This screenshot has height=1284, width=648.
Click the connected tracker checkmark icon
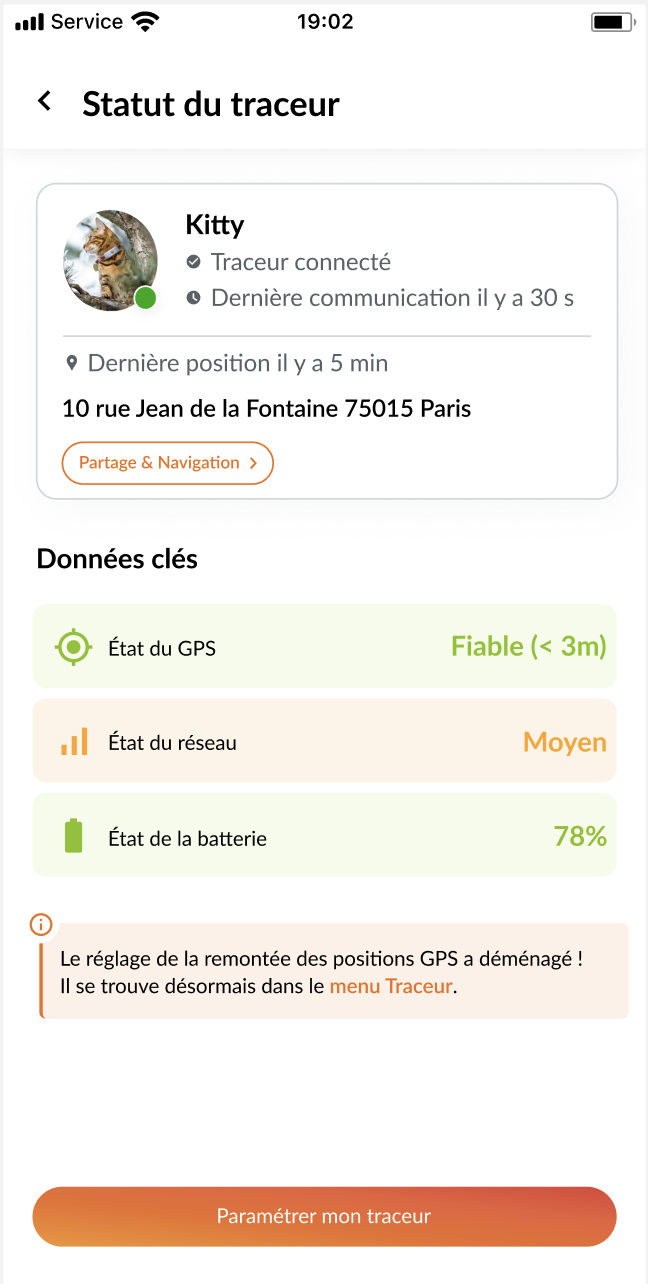pyautogui.click(x=194, y=262)
